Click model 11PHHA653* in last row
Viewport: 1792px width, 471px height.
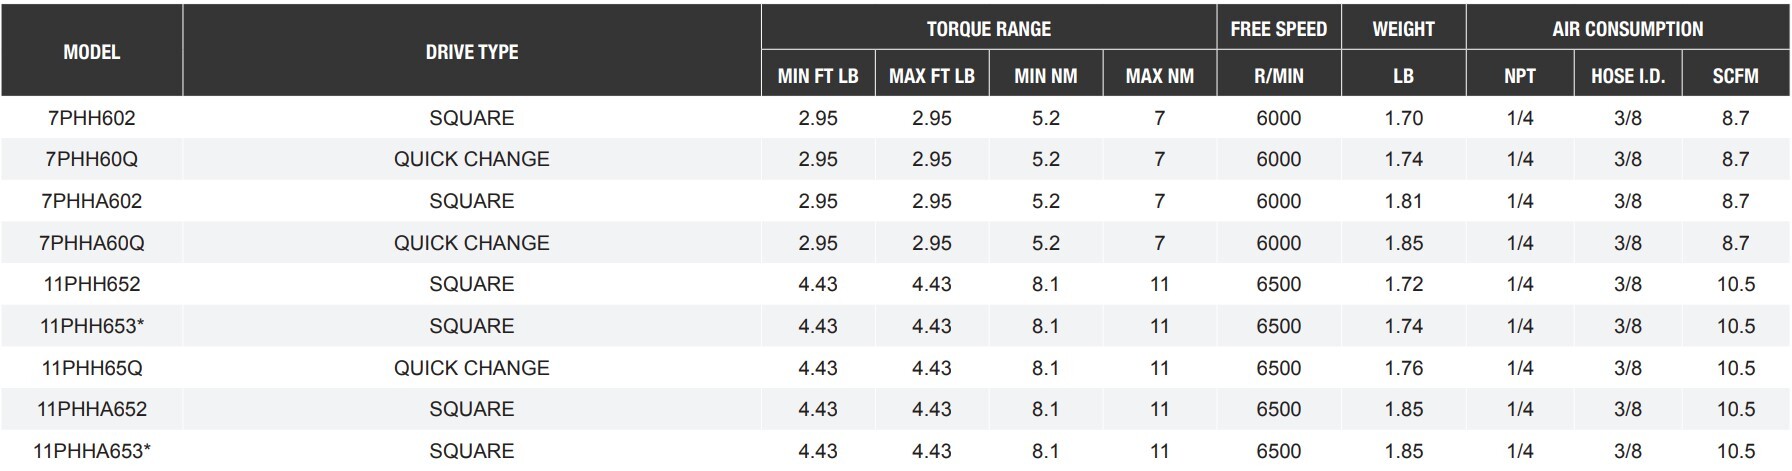click(x=91, y=451)
